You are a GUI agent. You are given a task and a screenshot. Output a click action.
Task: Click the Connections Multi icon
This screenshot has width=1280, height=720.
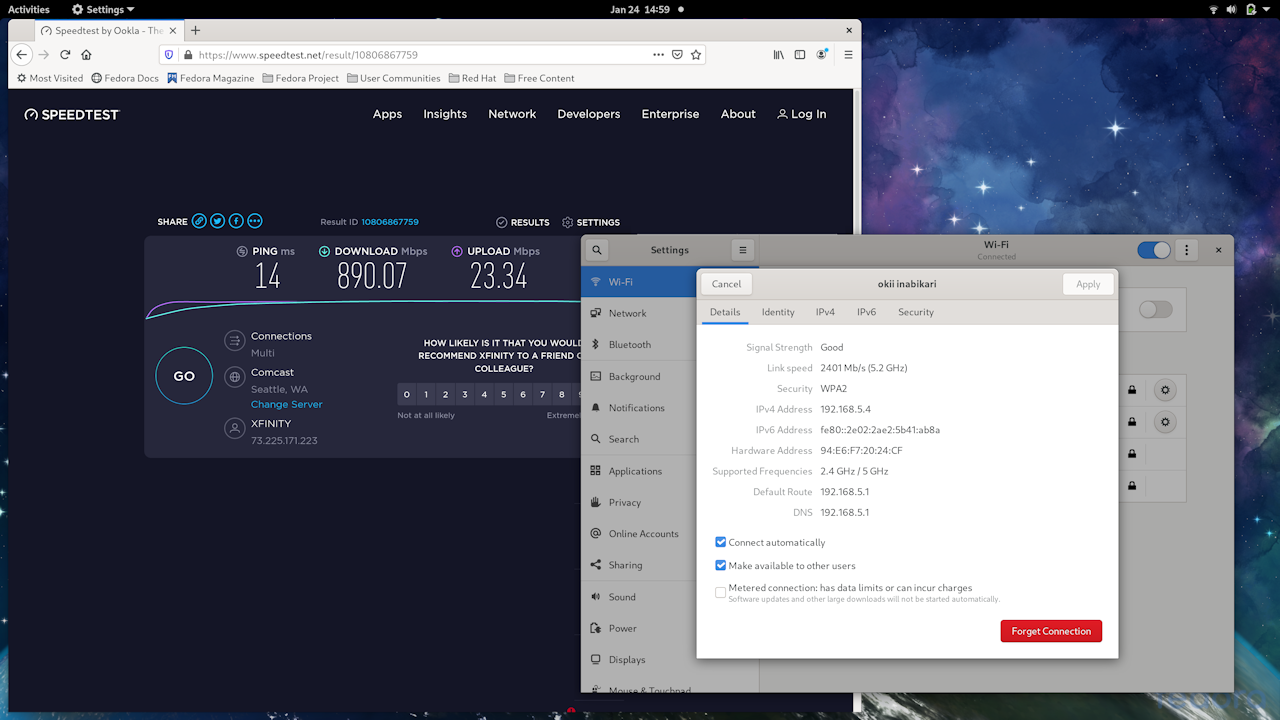pyautogui.click(x=234, y=341)
